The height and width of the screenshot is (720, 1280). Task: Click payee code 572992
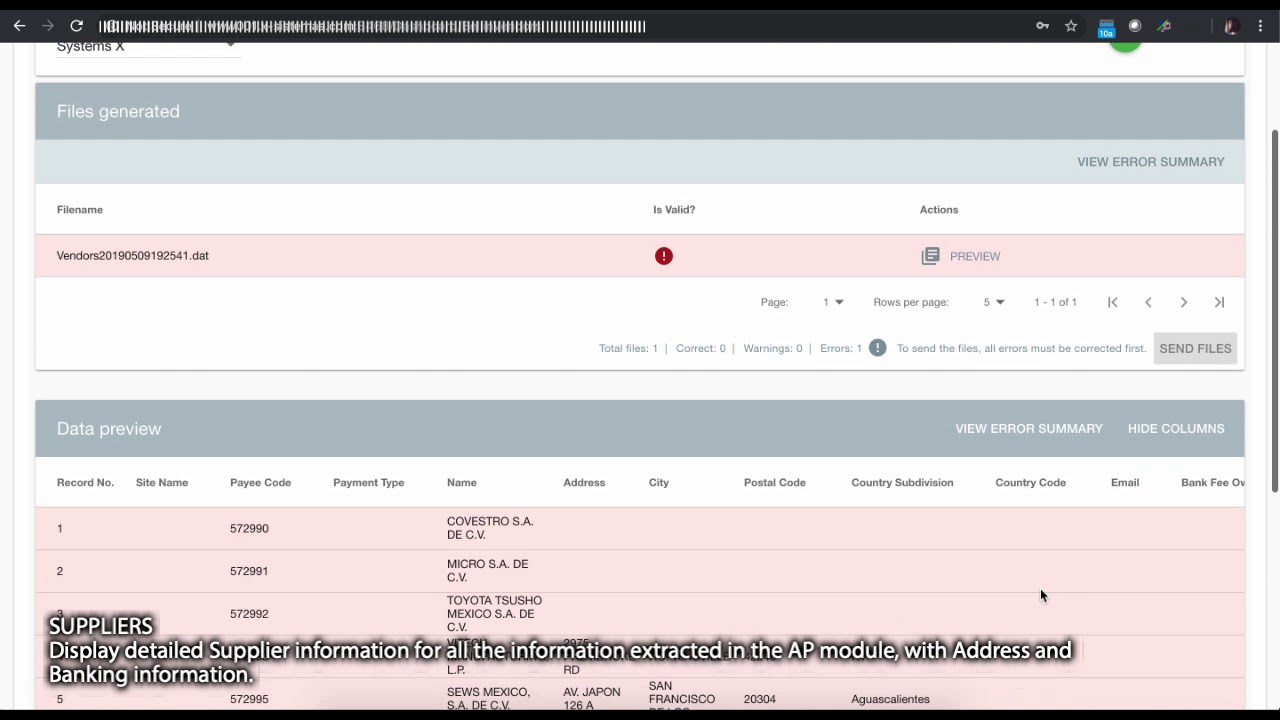coord(249,614)
